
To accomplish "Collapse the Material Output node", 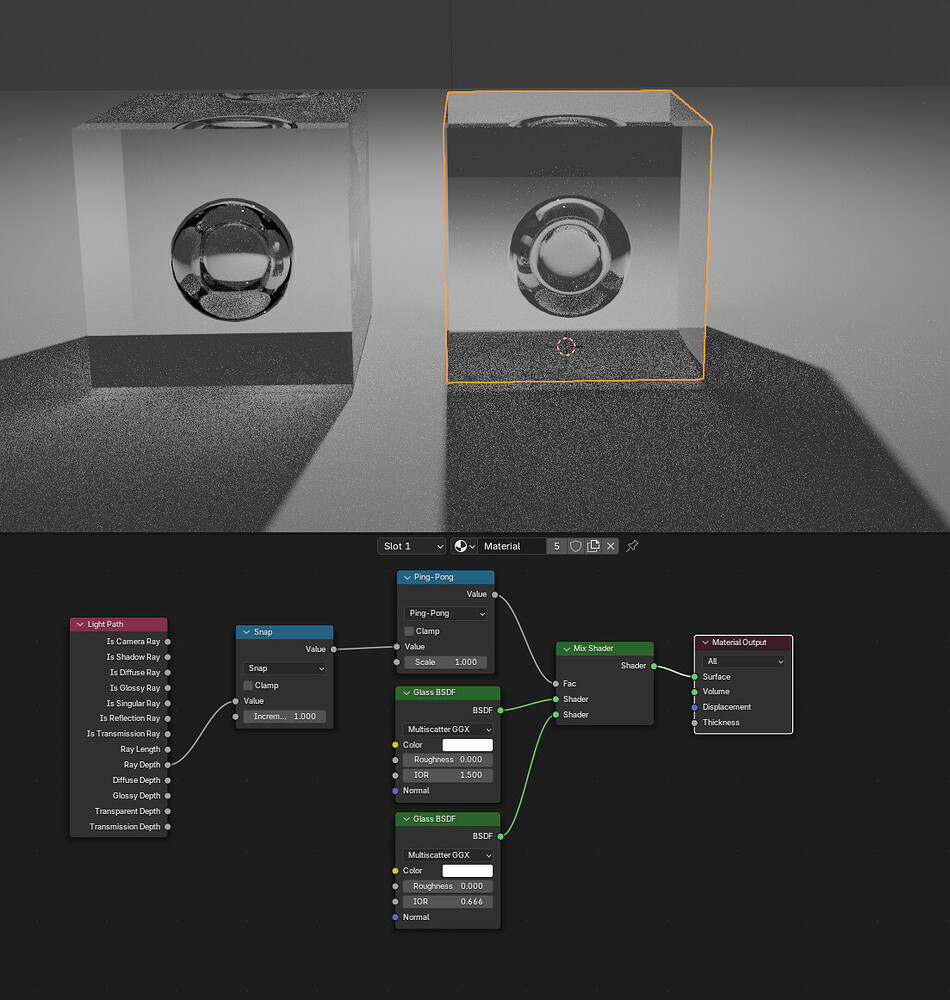I will [x=705, y=643].
